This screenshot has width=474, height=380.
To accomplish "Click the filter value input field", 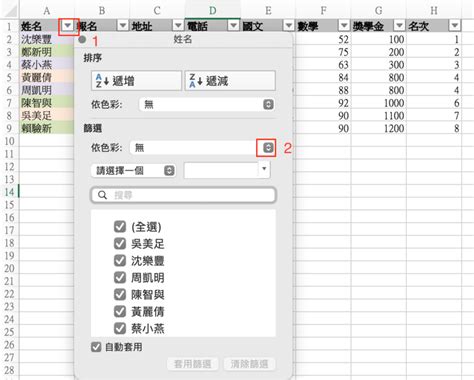I will tap(221, 170).
